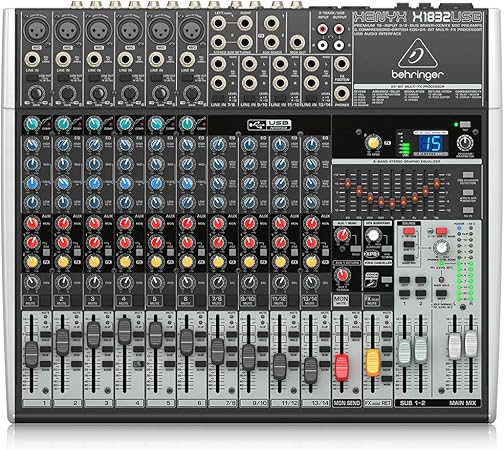Toggle the FX mute button
Image resolution: width=504 pixels, height=450 pixels.
[372, 300]
